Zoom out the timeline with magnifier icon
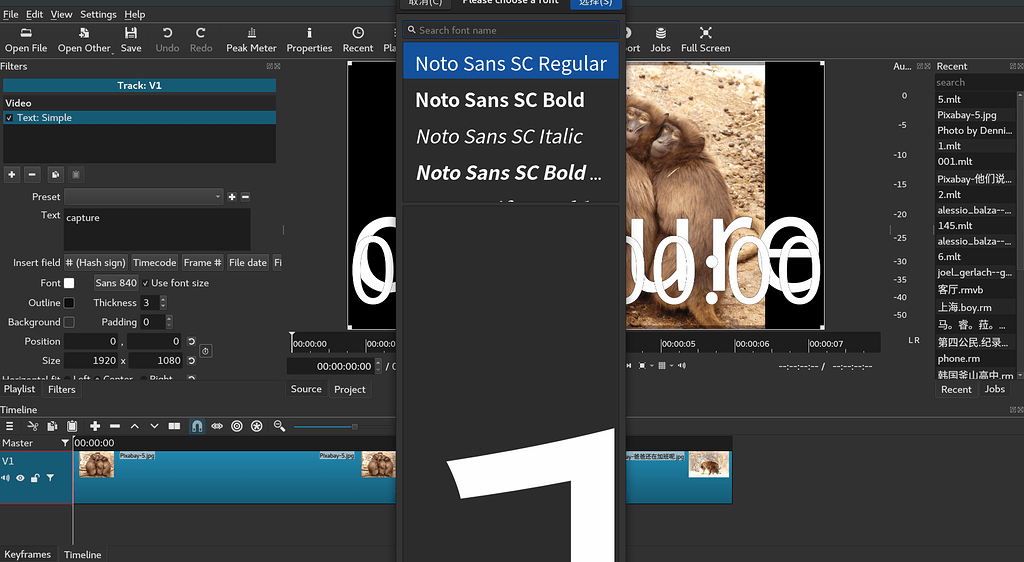This screenshot has width=1024, height=562. (280, 426)
